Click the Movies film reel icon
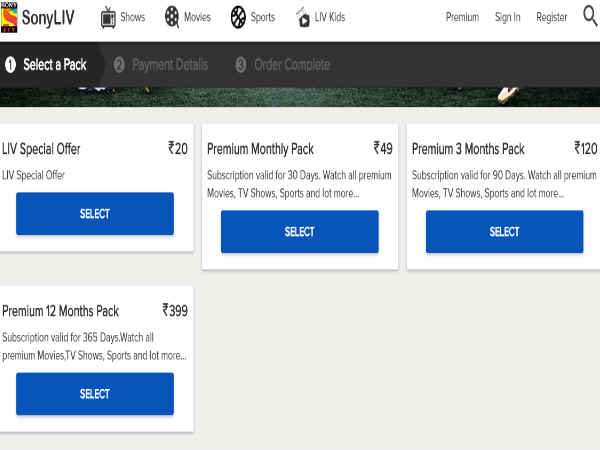The width and height of the screenshot is (600, 450). pyautogui.click(x=172, y=17)
